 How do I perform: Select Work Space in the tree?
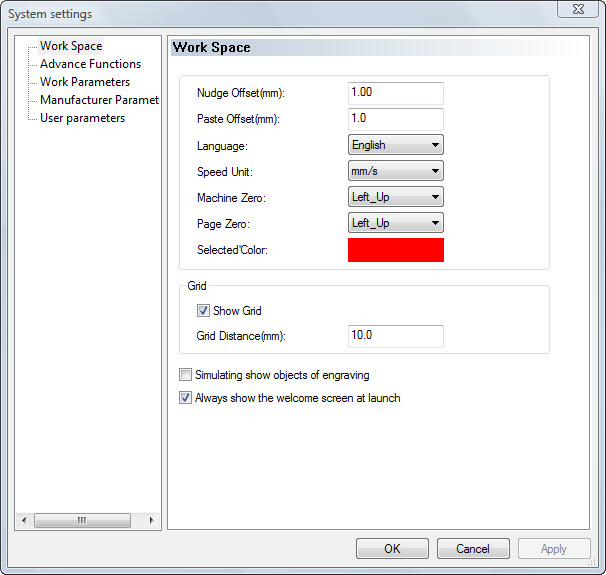tap(70, 46)
